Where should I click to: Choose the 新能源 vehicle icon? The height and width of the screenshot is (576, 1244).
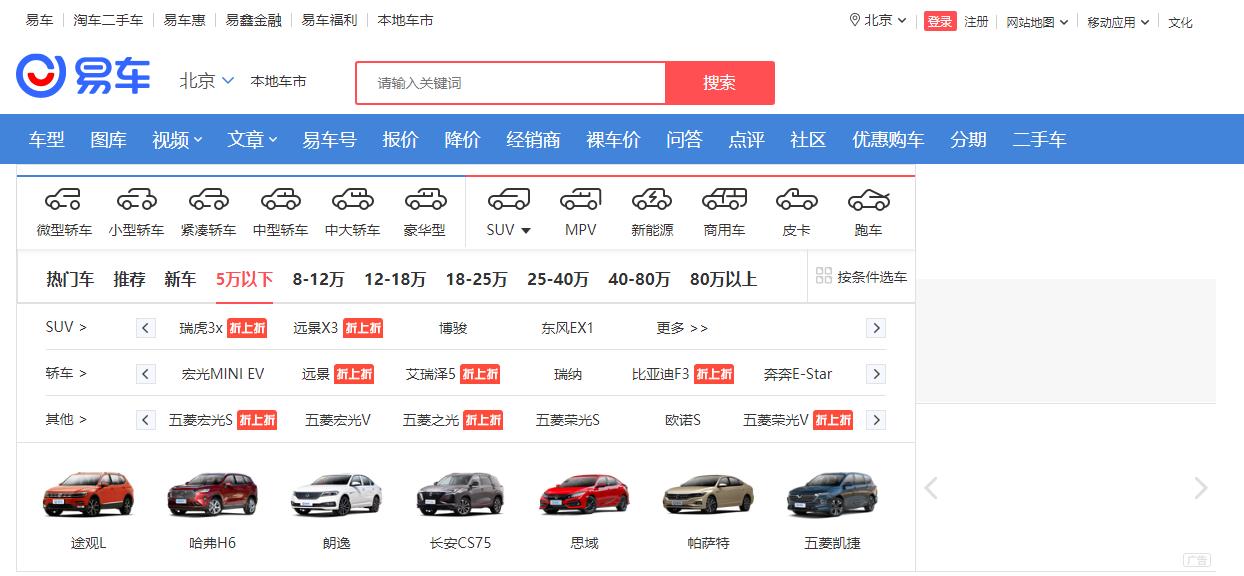pos(652,199)
